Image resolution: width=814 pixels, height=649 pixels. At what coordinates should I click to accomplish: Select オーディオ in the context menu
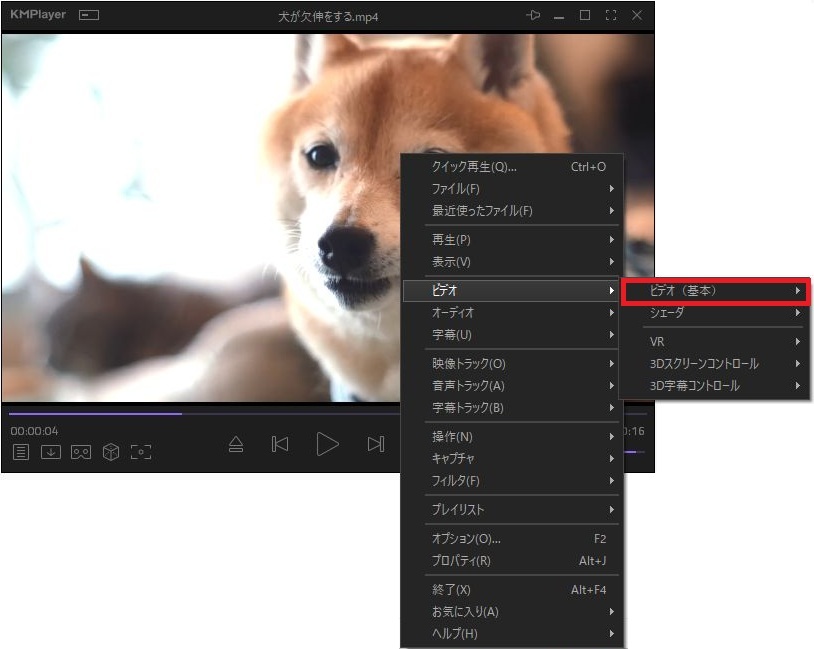(511, 313)
